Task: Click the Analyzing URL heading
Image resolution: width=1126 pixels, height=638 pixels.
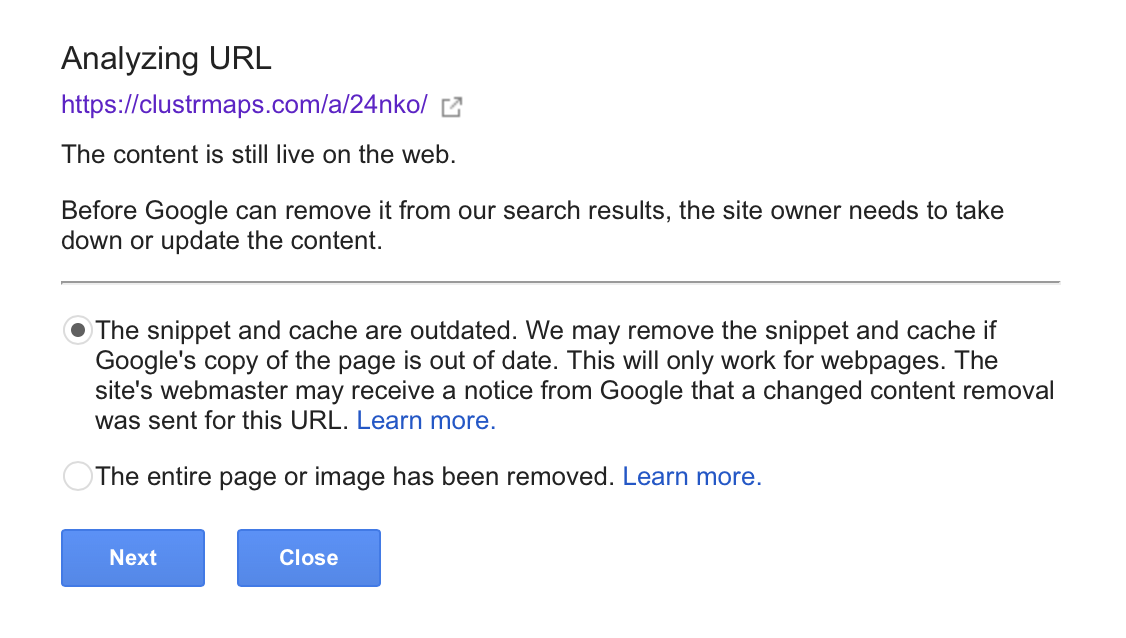Action: coord(166,58)
